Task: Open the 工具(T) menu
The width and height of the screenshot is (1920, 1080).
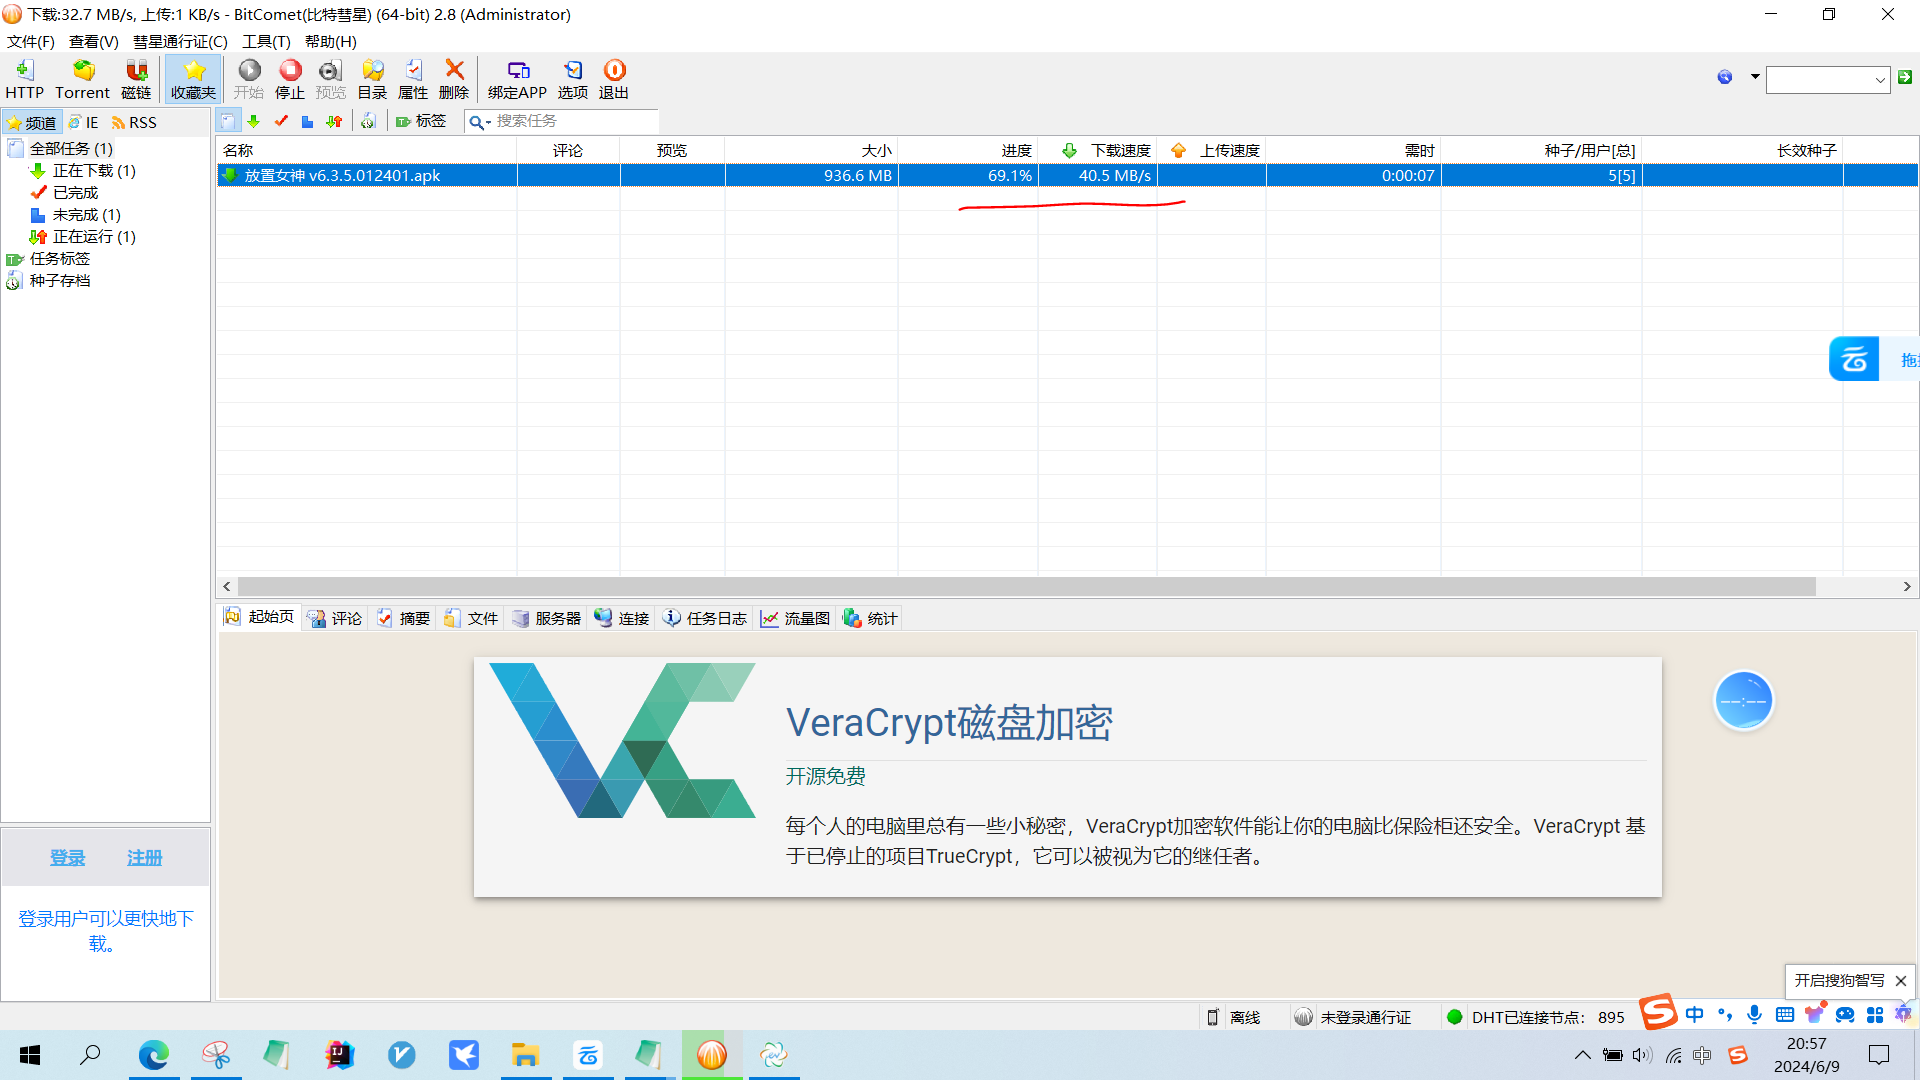Action: pyautogui.click(x=266, y=41)
